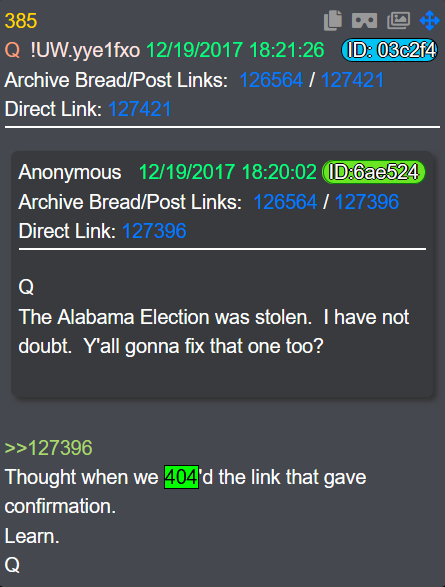Image resolution: width=445 pixels, height=587 pixels.
Task: Click the Anonymous poster name
Action: coord(70,172)
